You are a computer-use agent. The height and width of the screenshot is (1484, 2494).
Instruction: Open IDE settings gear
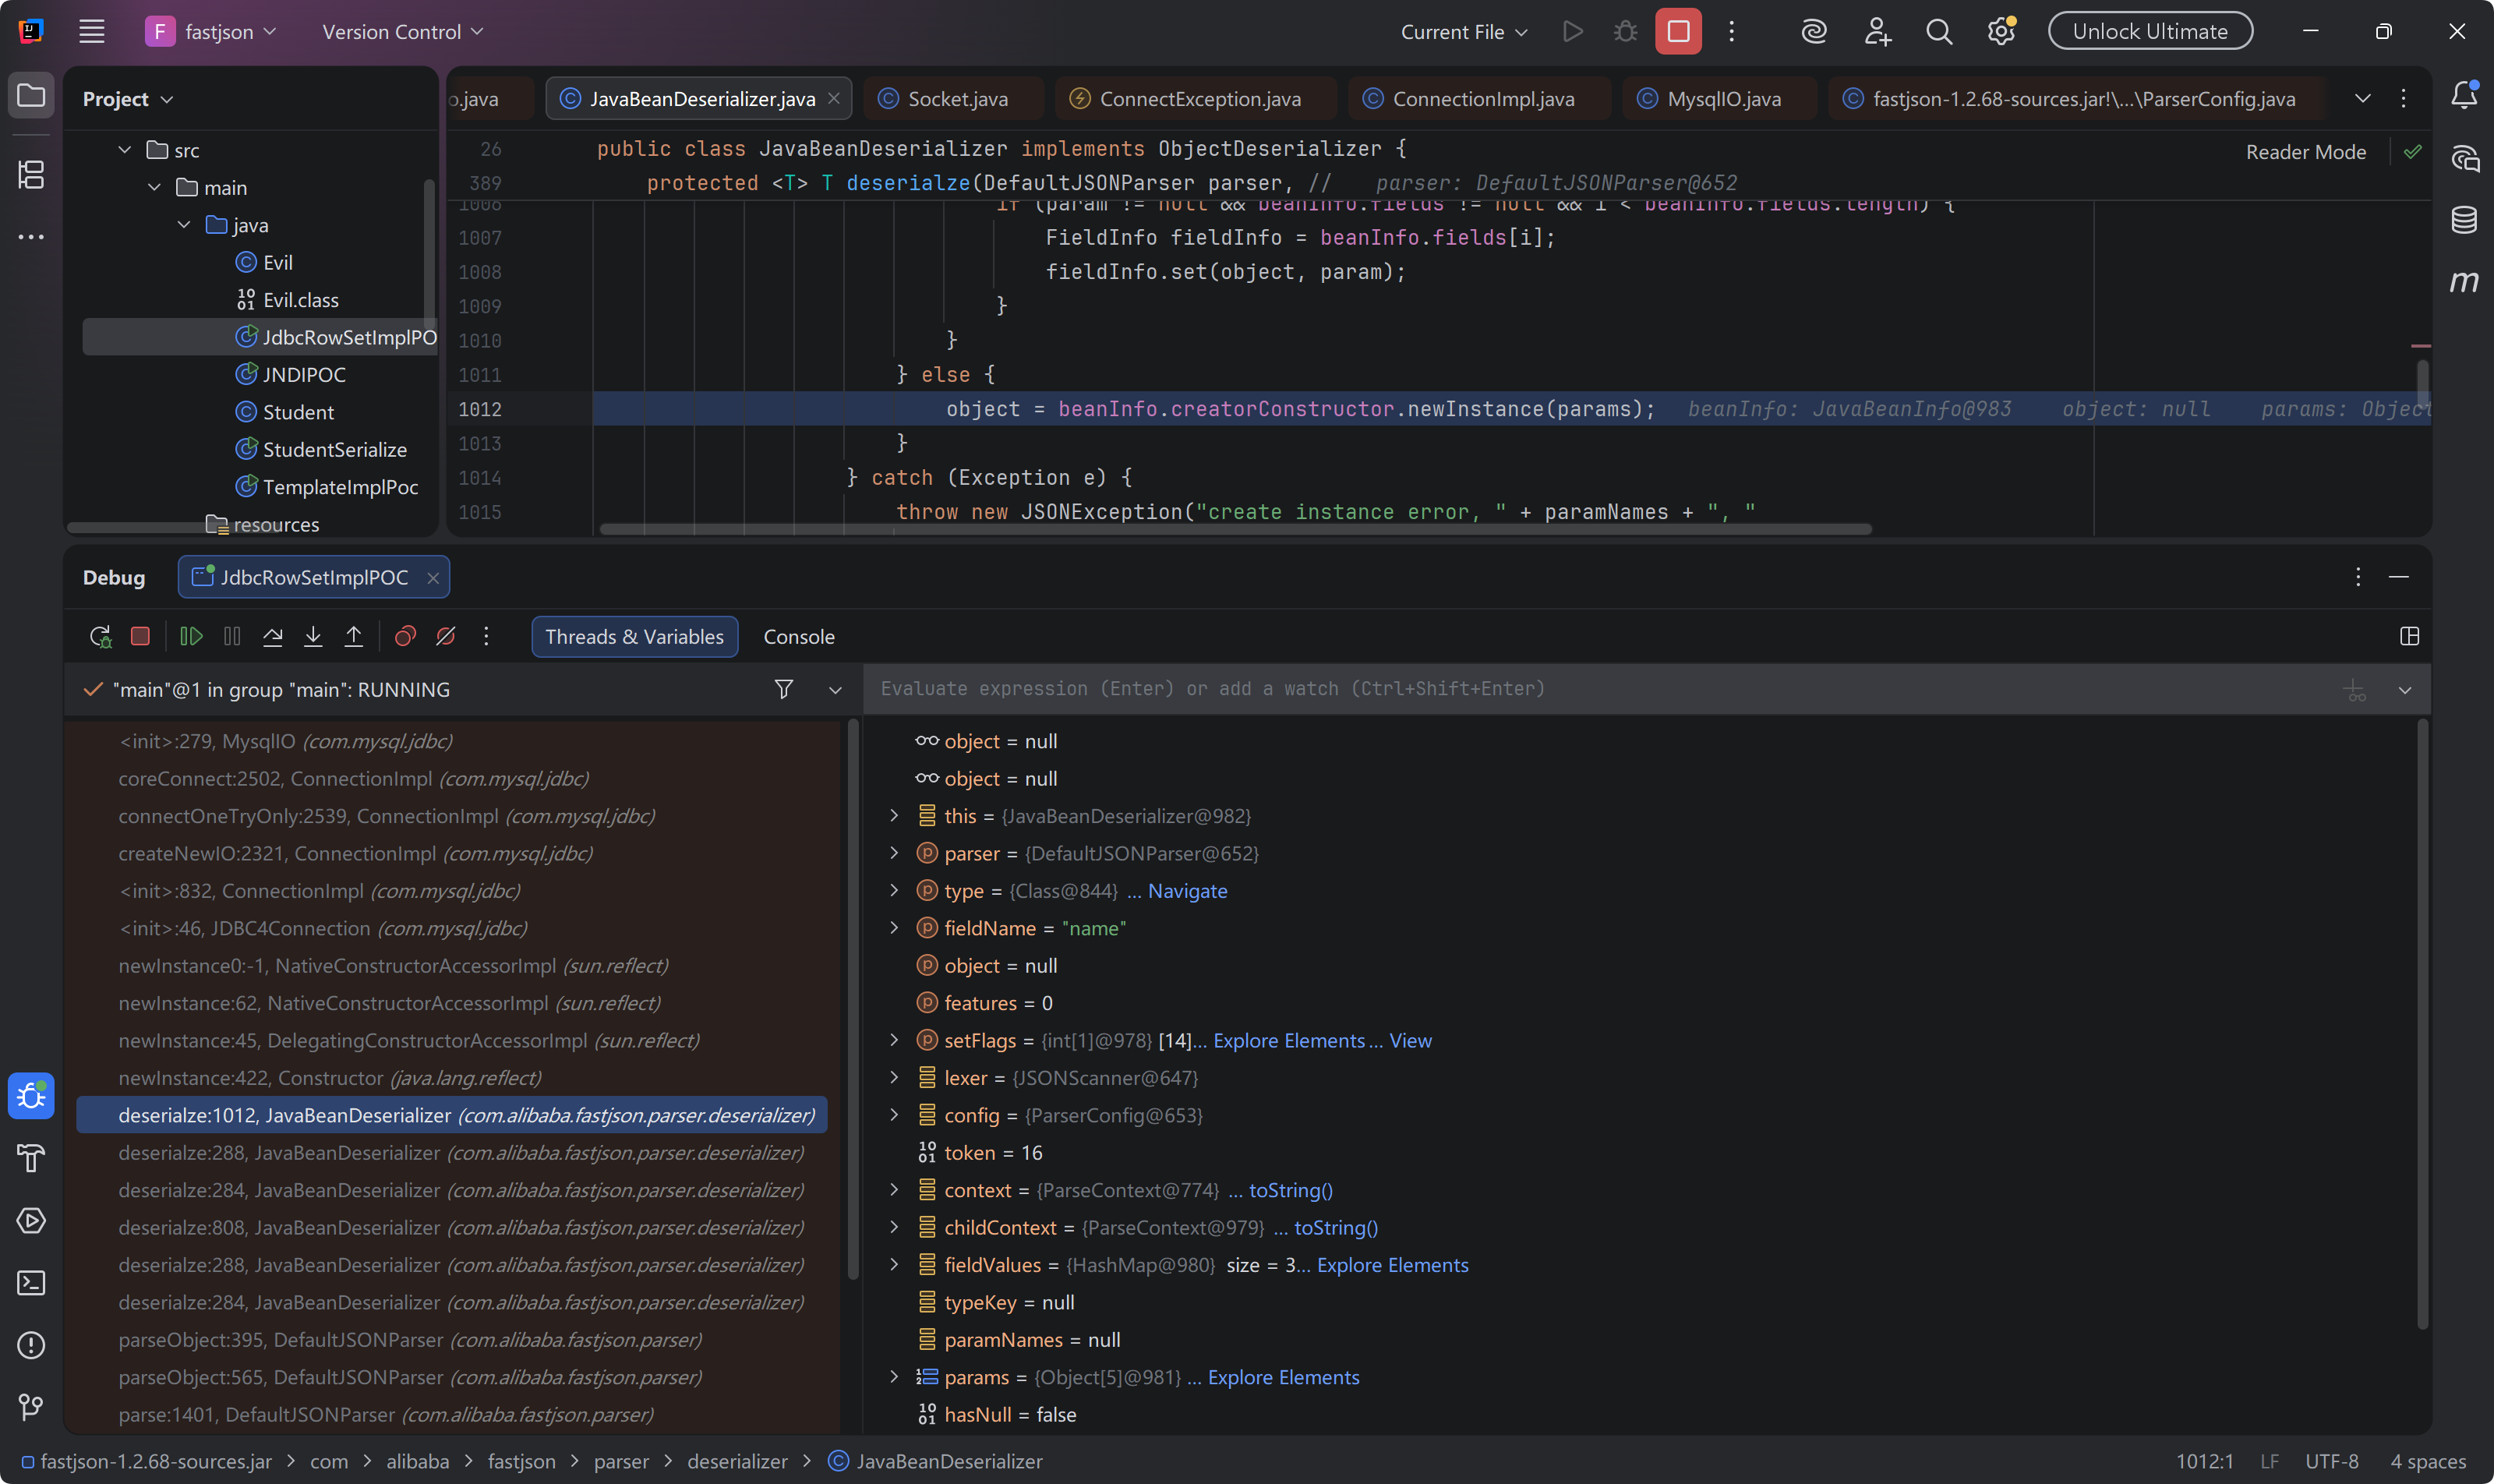pos(2001,31)
